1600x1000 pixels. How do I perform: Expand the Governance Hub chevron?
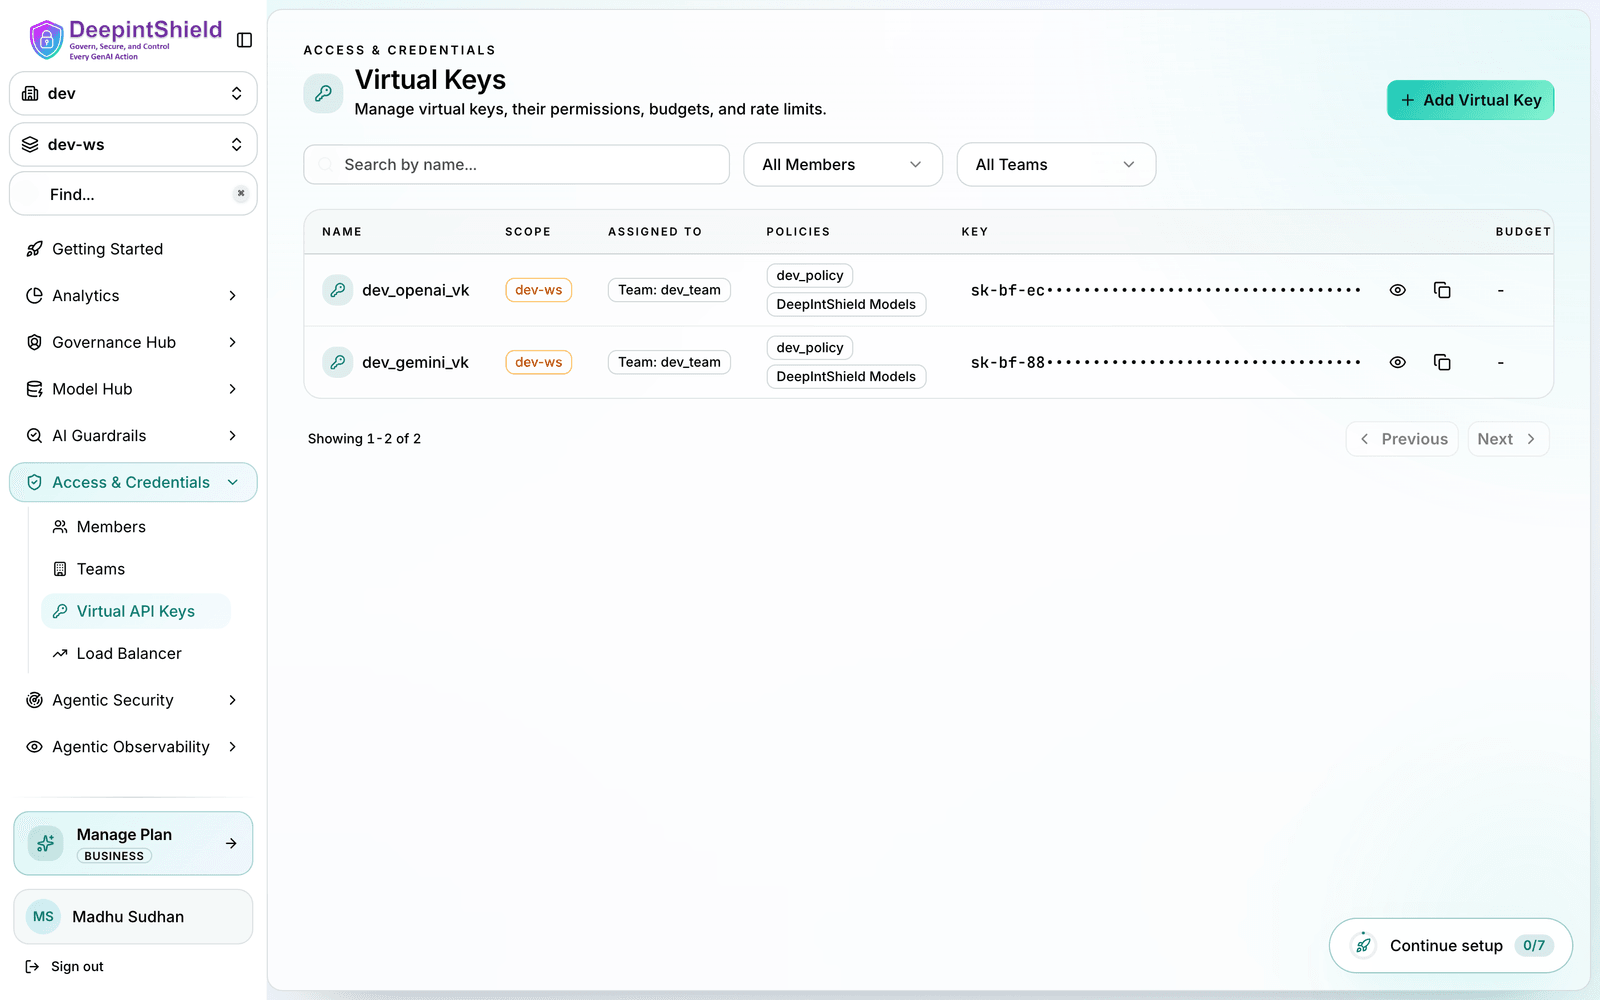click(232, 342)
